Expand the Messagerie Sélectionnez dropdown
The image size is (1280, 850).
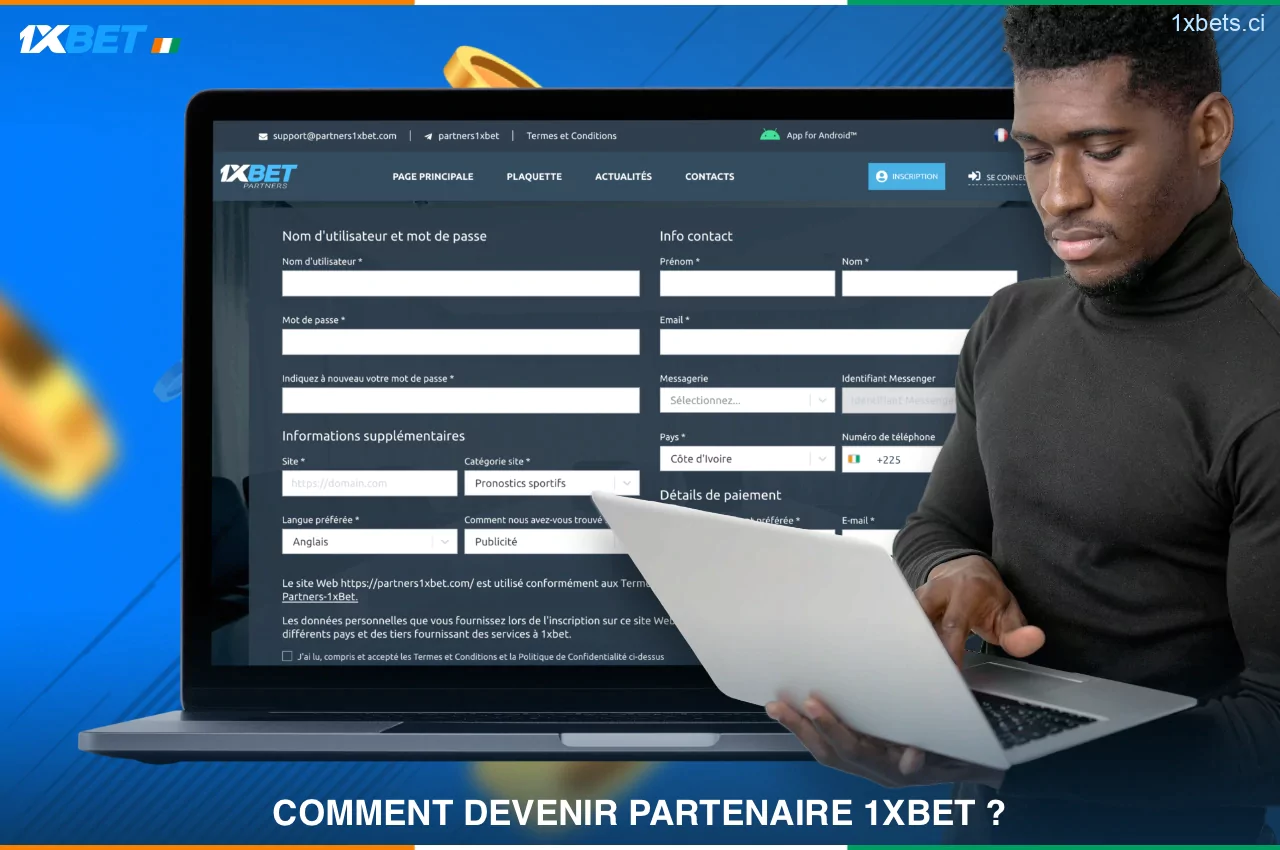[x=747, y=400]
